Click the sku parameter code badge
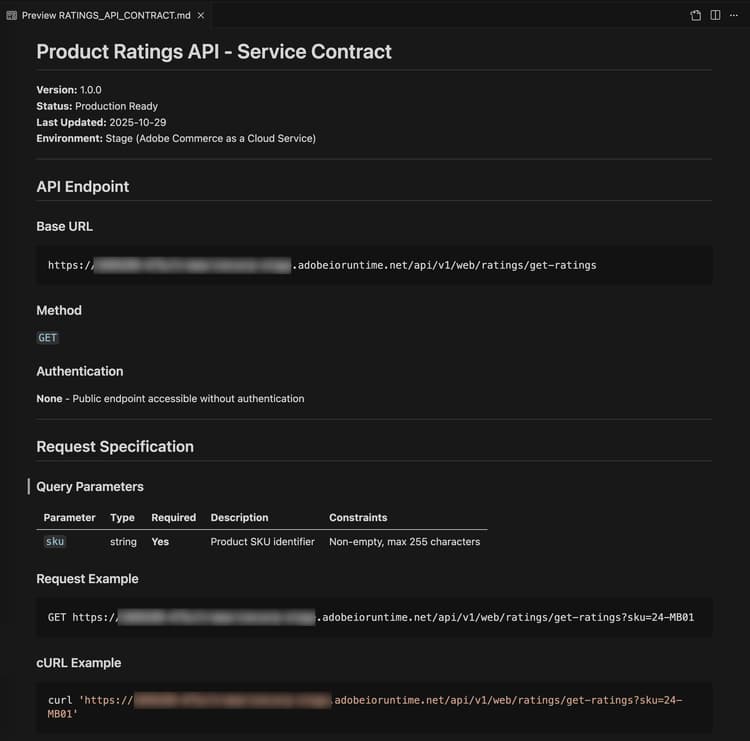 pos(55,542)
